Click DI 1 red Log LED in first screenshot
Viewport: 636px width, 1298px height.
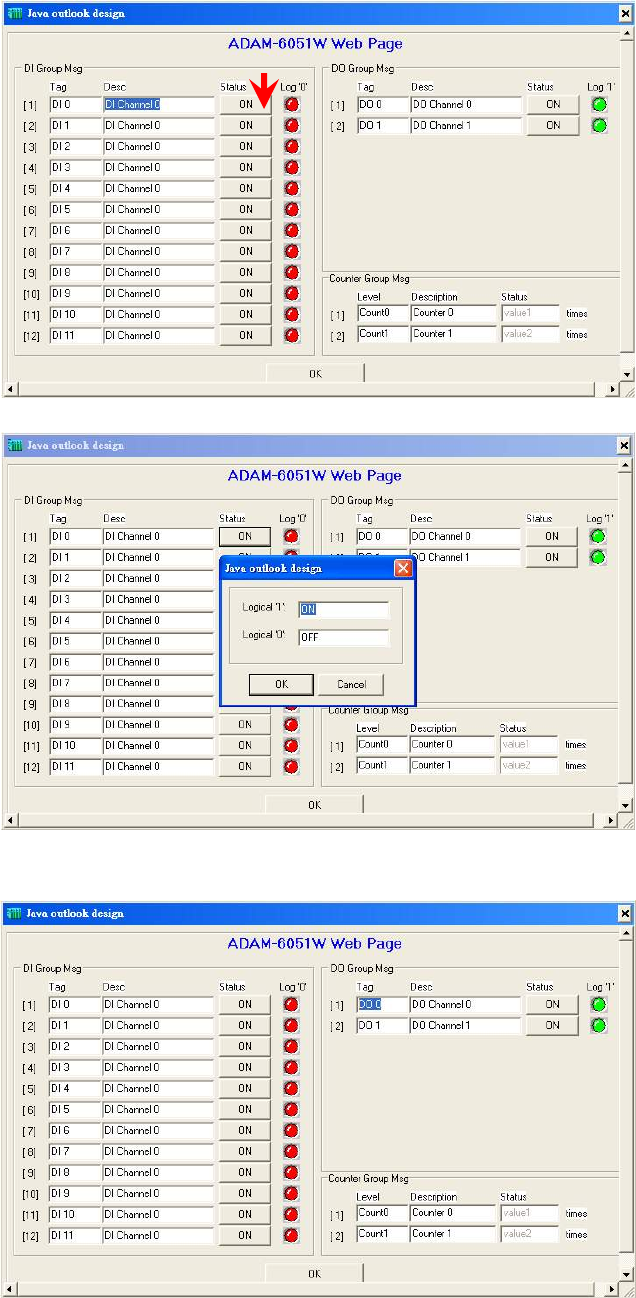[x=292, y=125]
